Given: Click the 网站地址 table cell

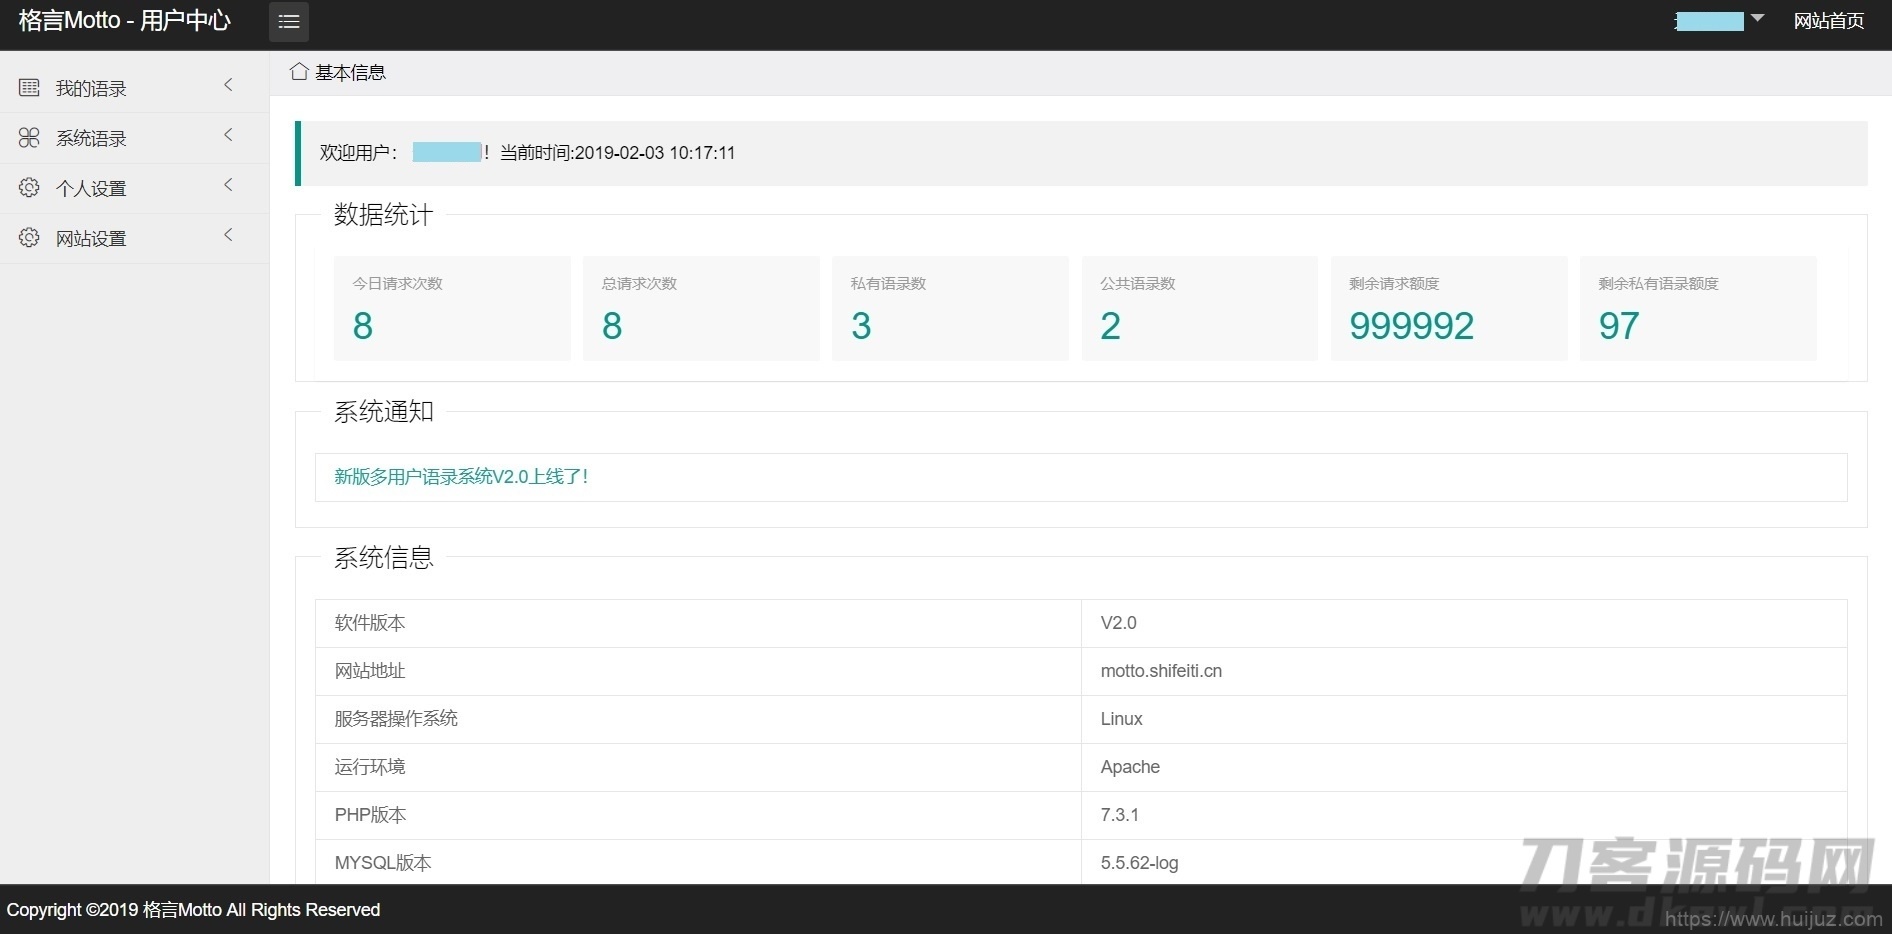Looking at the screenshot, I should pos(698,671).
